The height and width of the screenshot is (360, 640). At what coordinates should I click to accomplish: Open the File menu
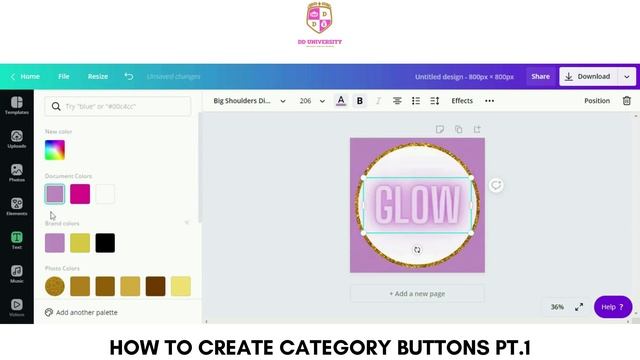(63, 76)
